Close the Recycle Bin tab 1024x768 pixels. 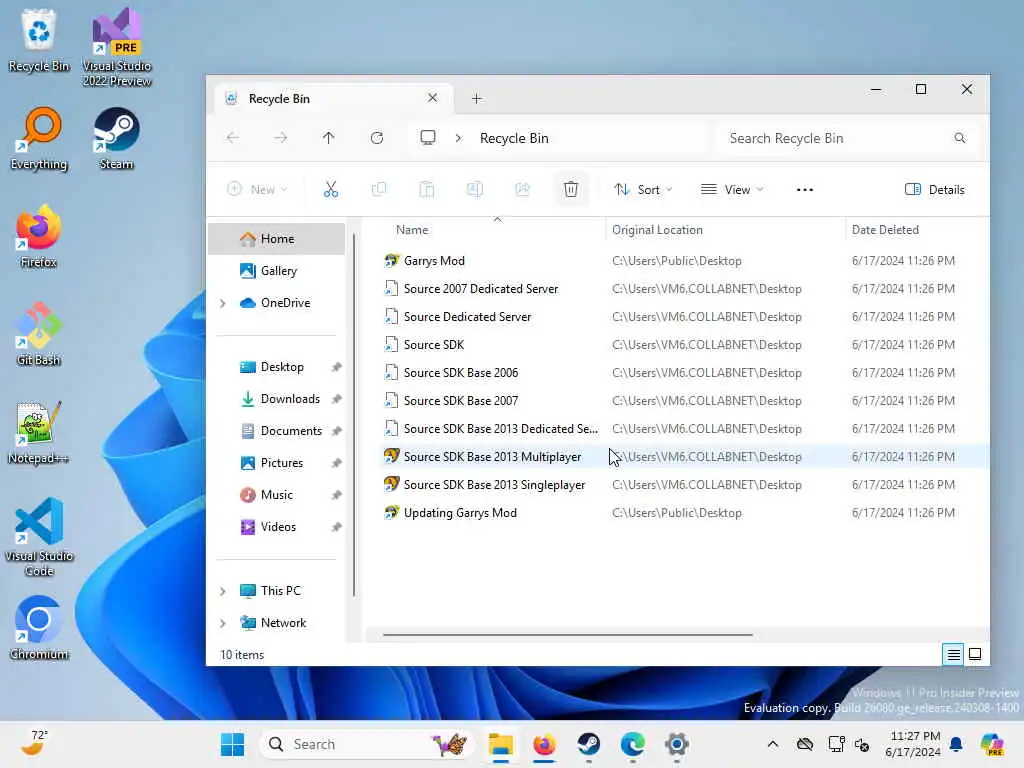pyautogui.click(x=432, y=98)
